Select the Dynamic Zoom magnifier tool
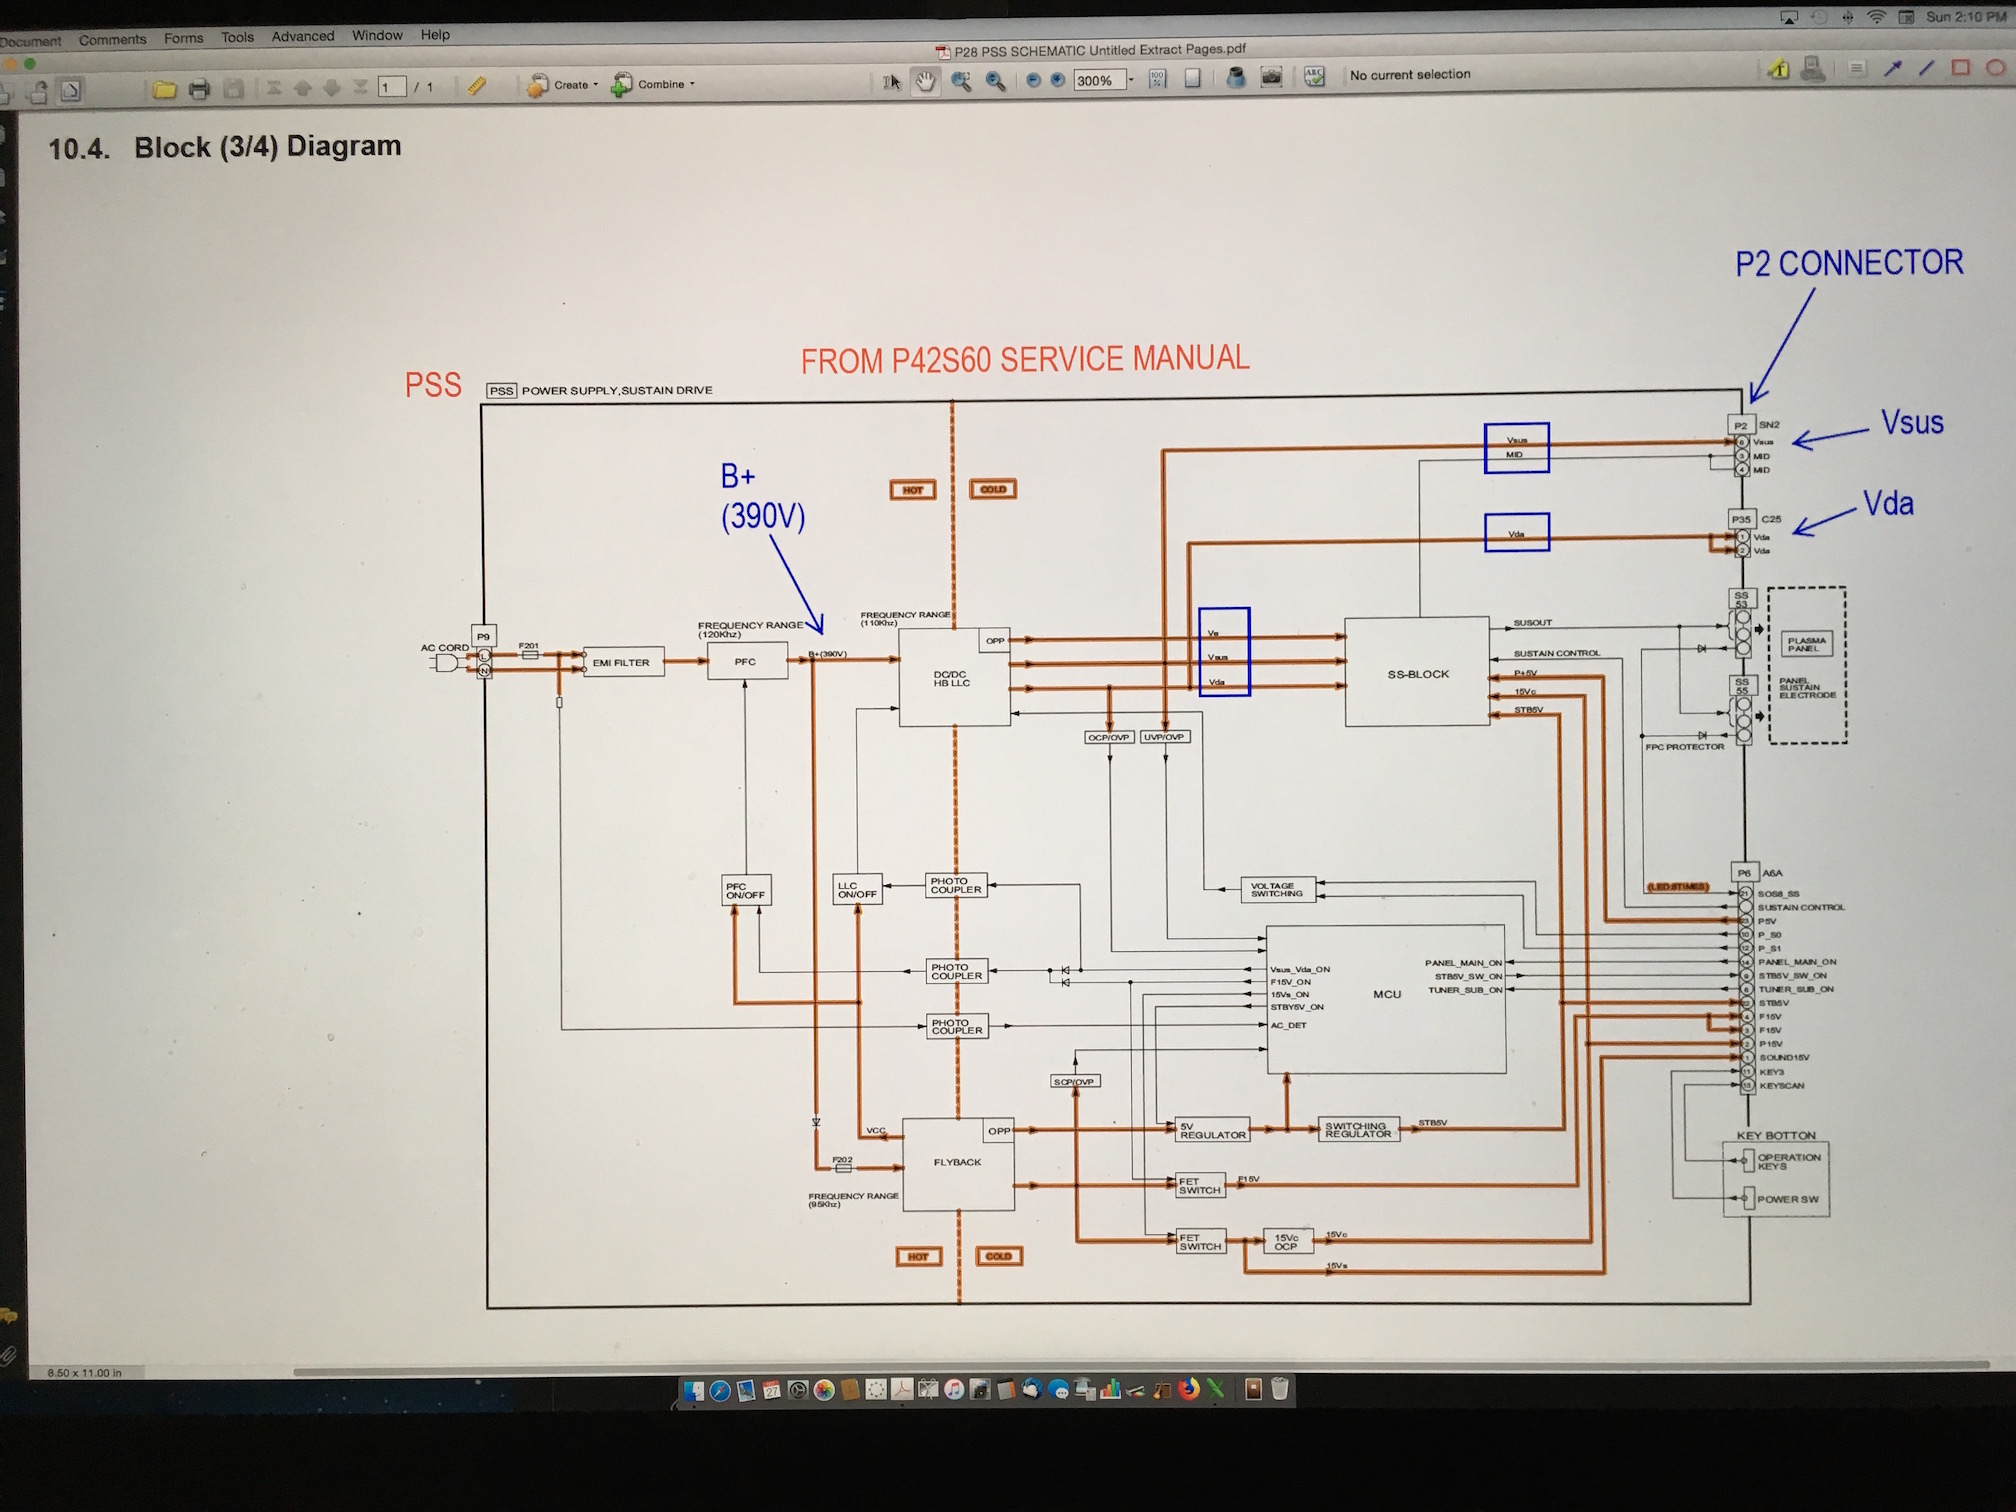Screen dimensions: 2016x1512 (x=995, y=81)
